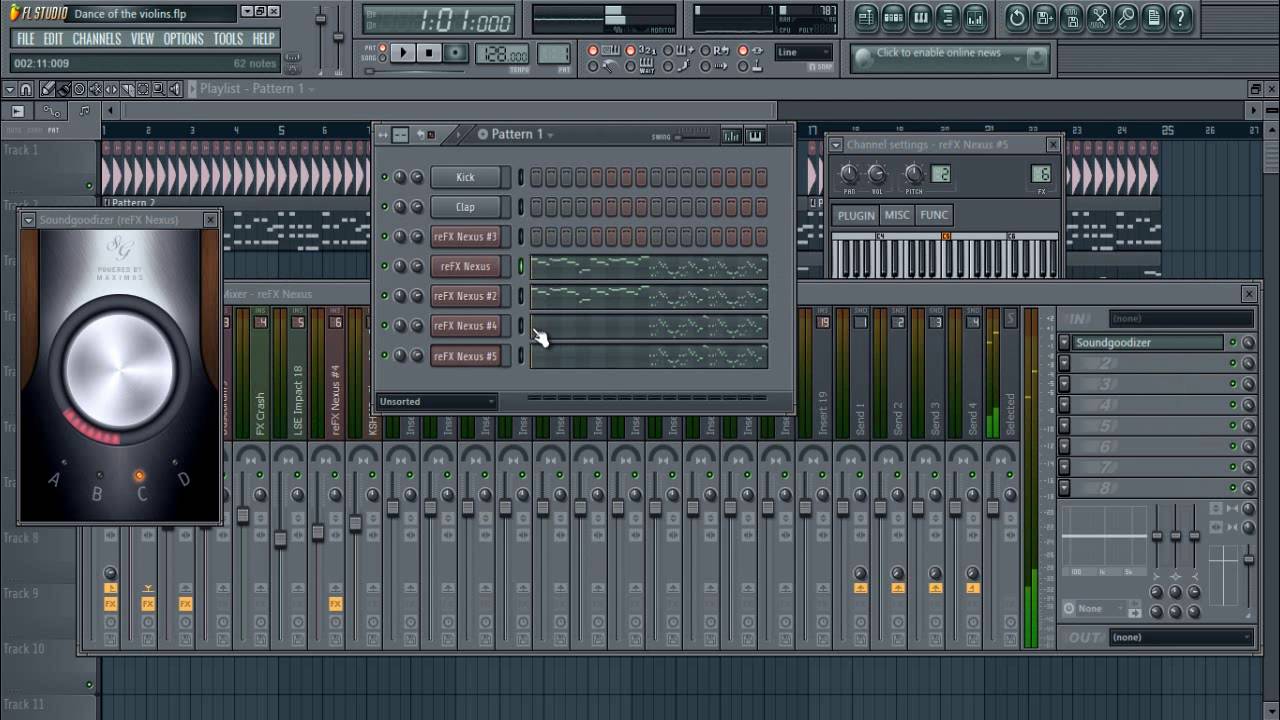Open mixer output (none) dropdown
Image resolution: width=1280 pixels, height=720 pixels.
coord(1180,637)
